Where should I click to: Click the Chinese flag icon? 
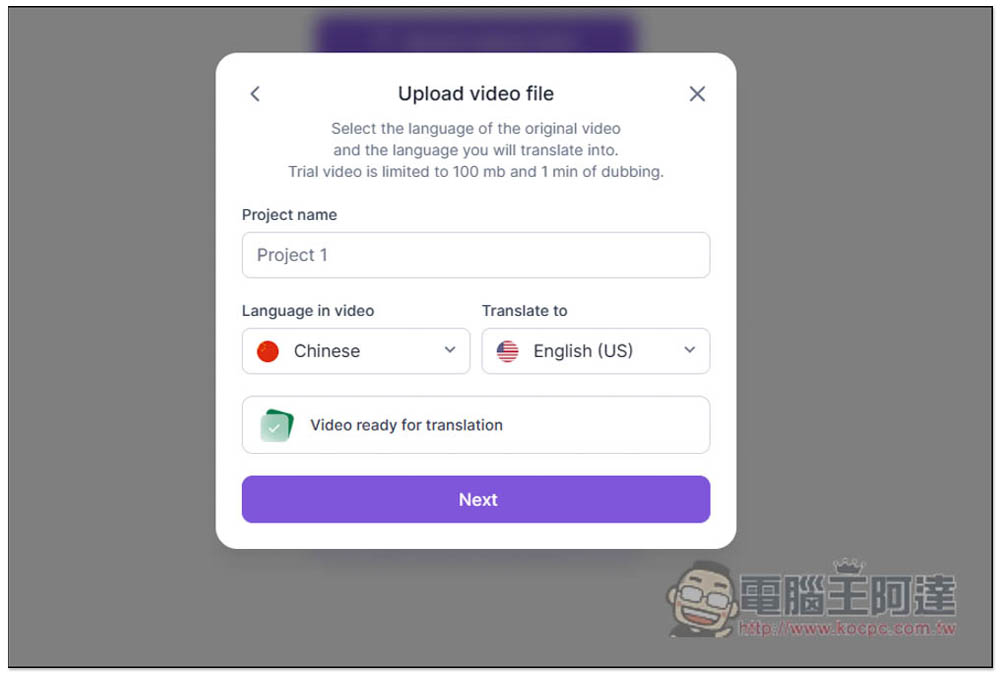click(268, 351)
